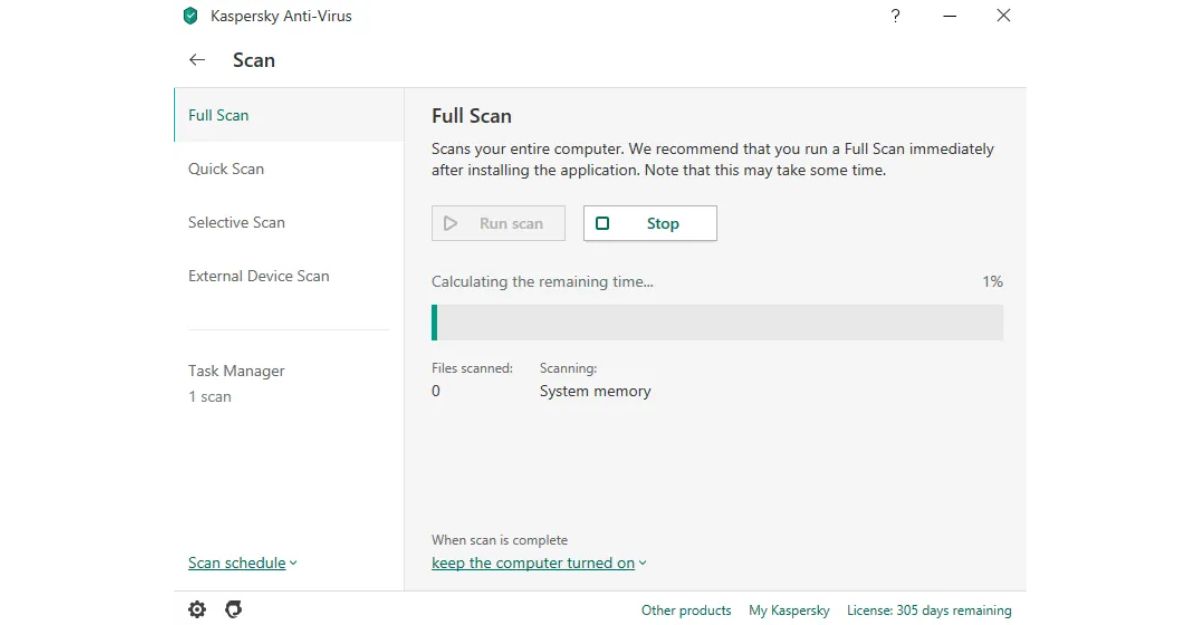Click the Kaspersky Anti-Virus window title
The width and height of the screenshot is (1200, 625).
tap(281, 16)
